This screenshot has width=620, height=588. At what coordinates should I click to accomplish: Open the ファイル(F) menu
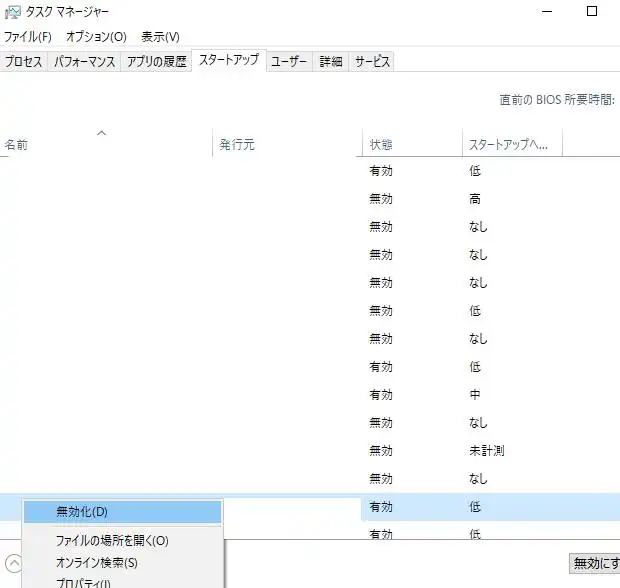pyautogui.click(x=28, y=37)
